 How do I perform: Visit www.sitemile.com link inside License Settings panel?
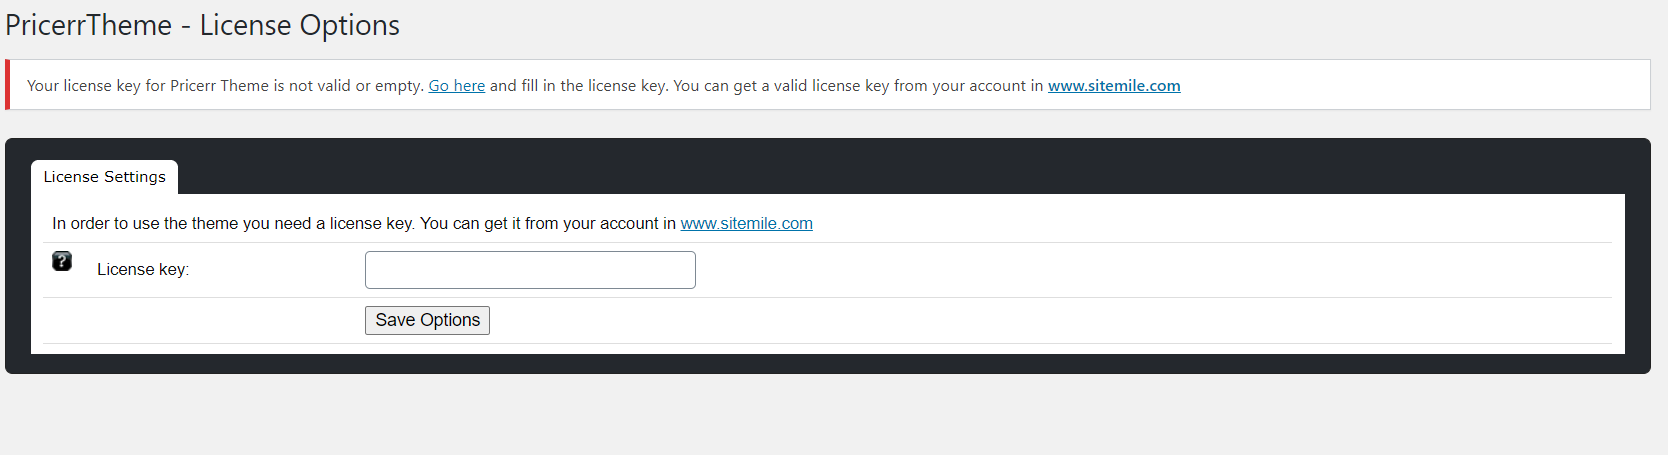click(746, 224)
